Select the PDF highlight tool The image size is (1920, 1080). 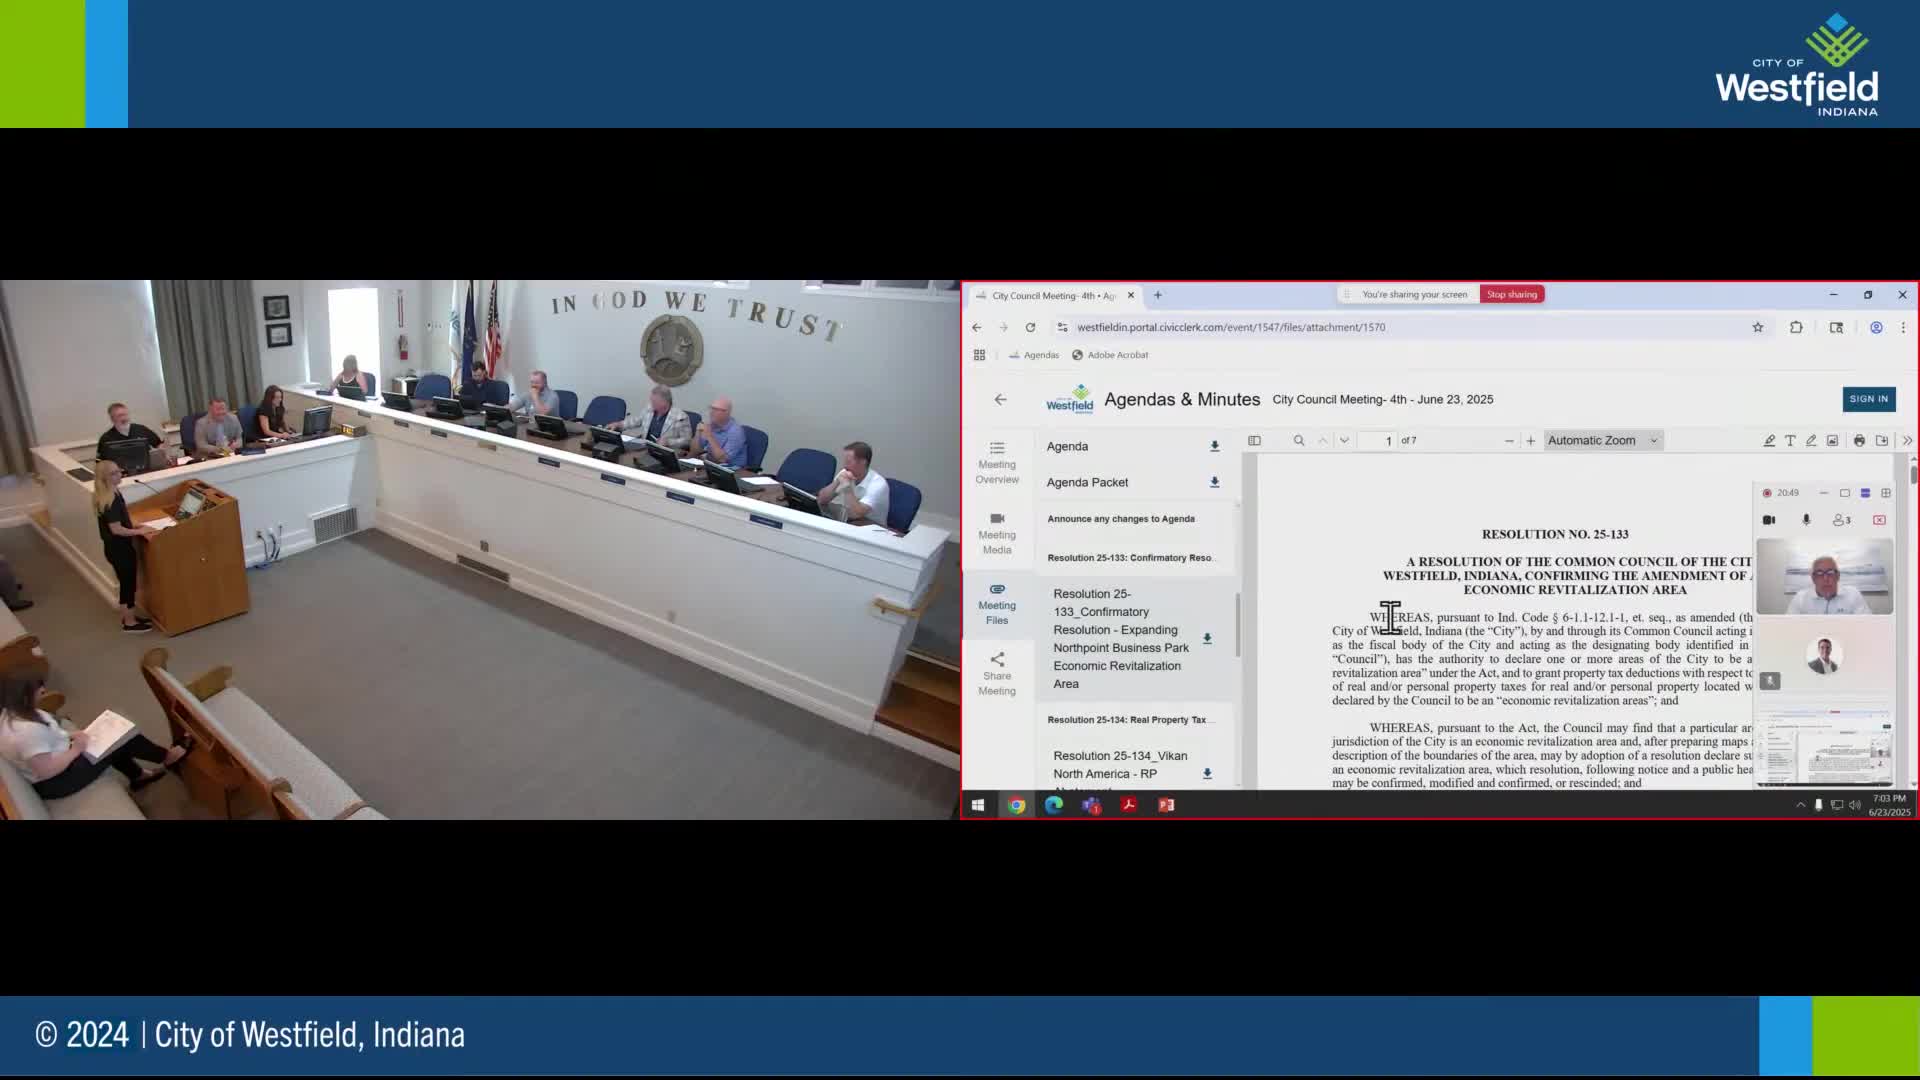(x=1769, y=441)
